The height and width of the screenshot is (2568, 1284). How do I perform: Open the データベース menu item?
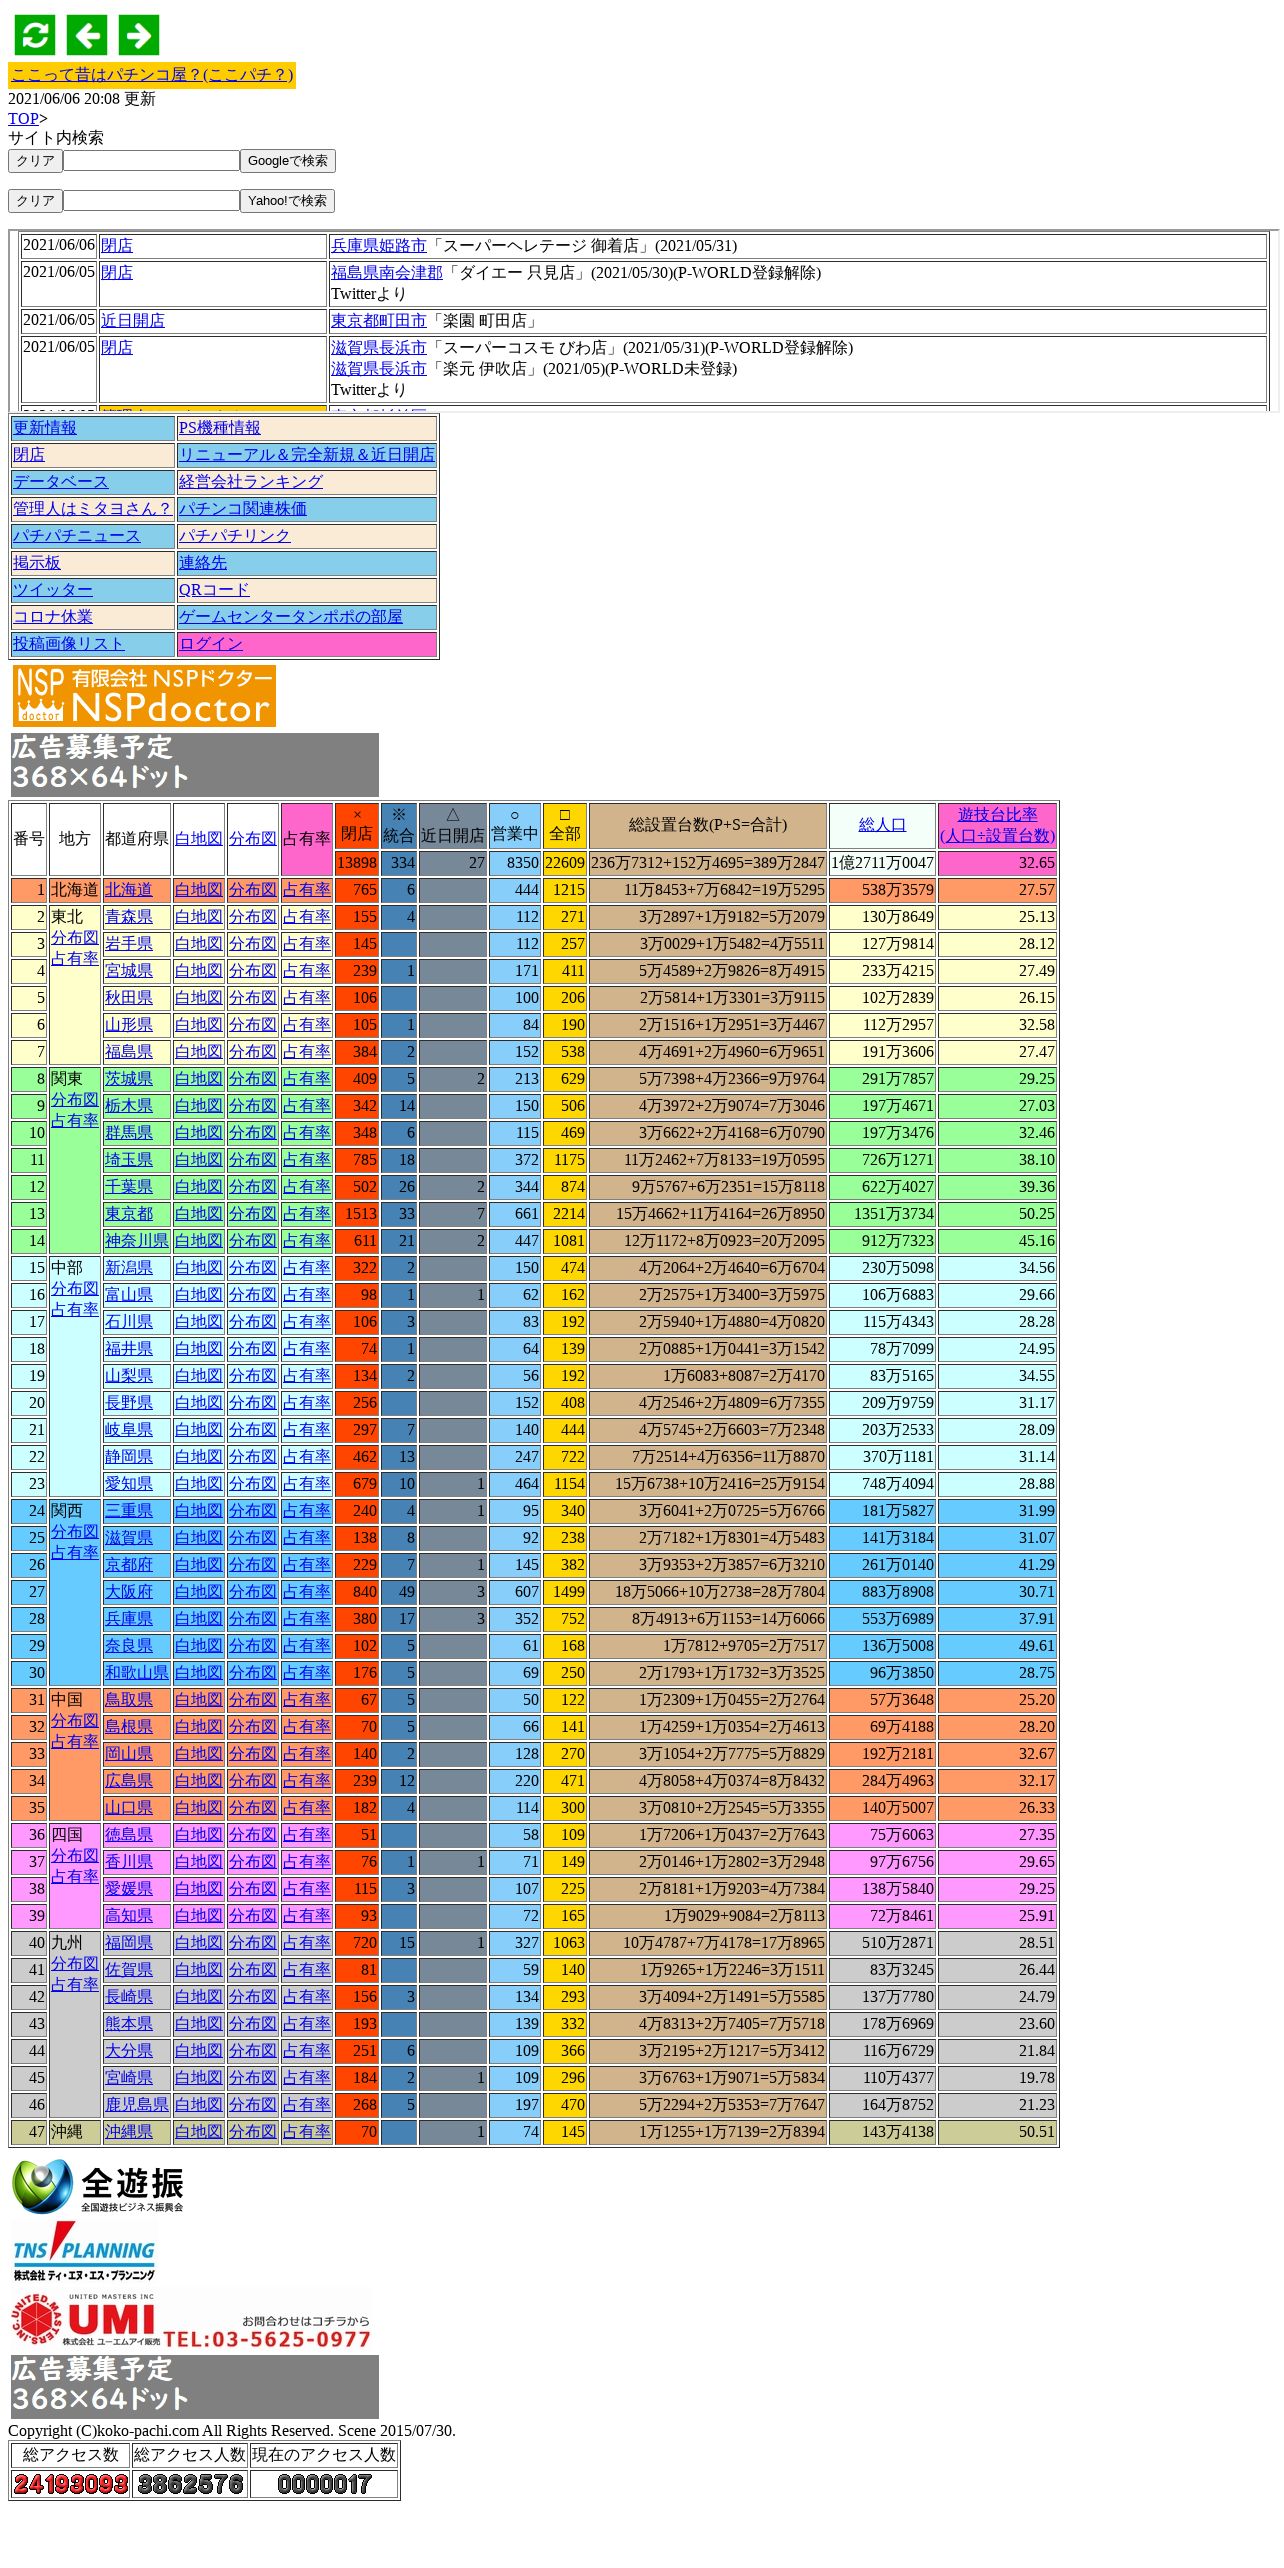tap(61, 482)
